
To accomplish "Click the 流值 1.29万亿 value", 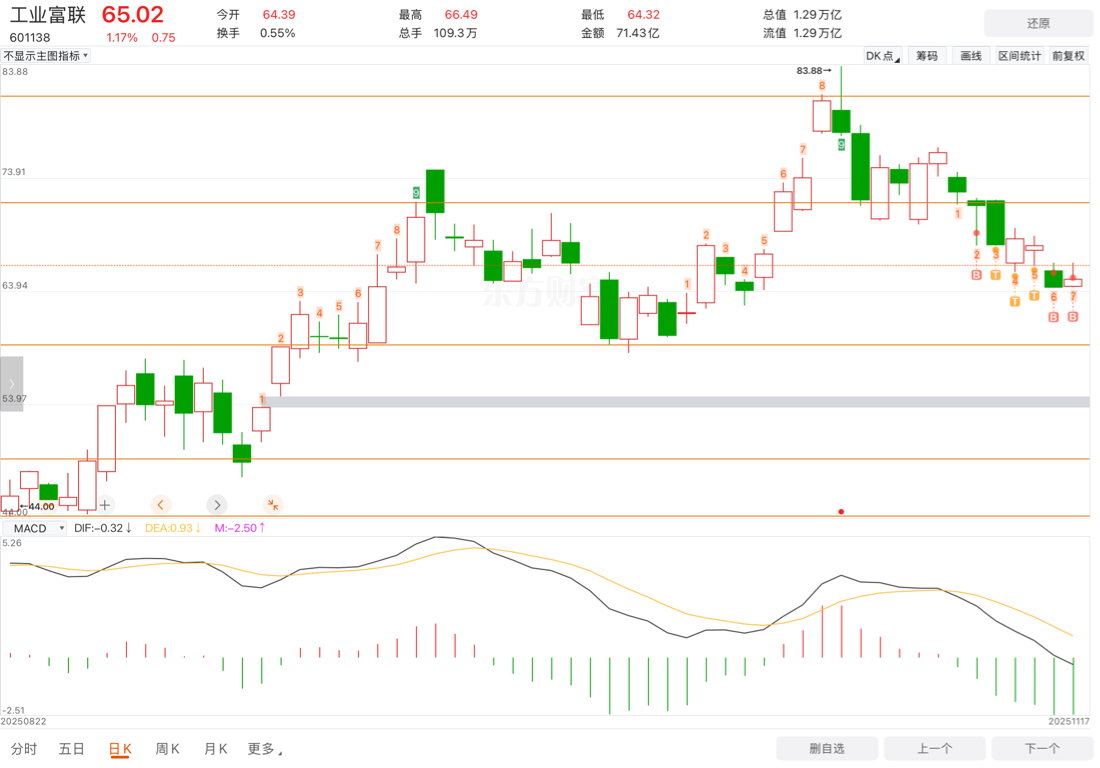I will pyautogui.click(x=817, y=33).
